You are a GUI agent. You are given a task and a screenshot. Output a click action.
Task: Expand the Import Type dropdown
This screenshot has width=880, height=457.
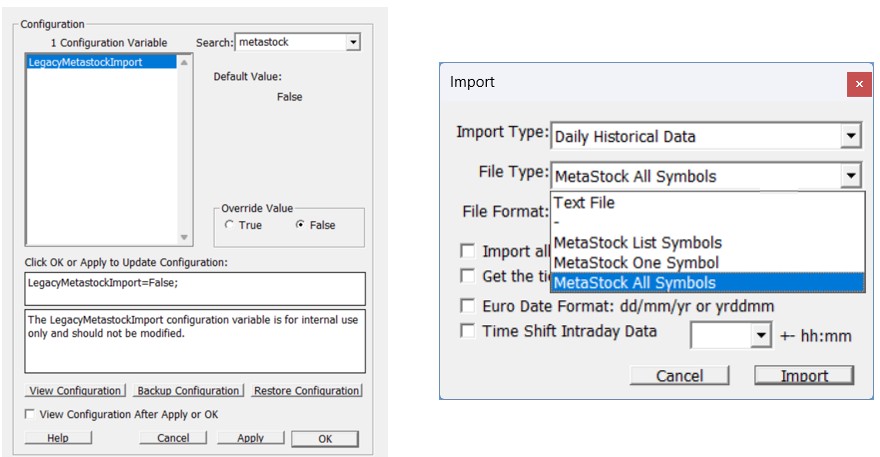(x=850, y=136)
